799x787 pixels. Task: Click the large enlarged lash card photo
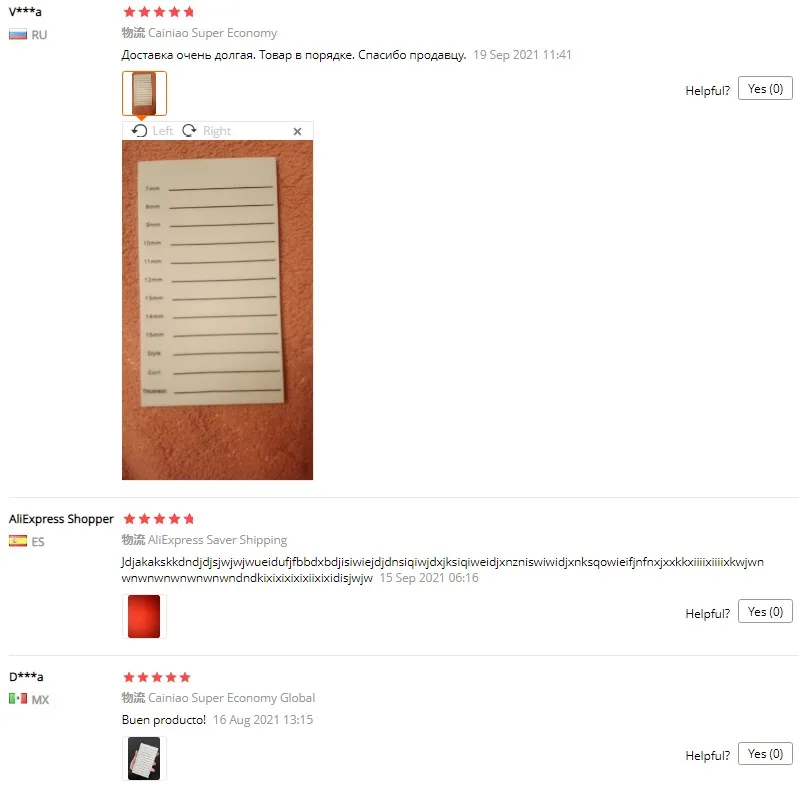point(218,310)
